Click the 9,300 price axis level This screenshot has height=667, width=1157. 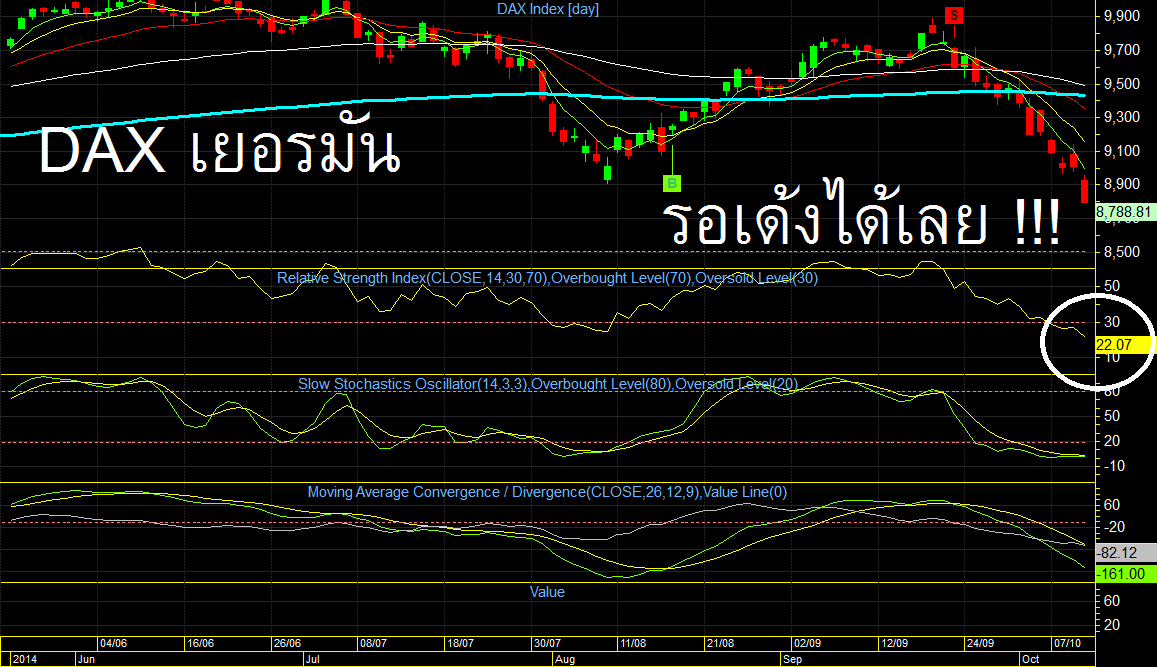coord(1122,117)
